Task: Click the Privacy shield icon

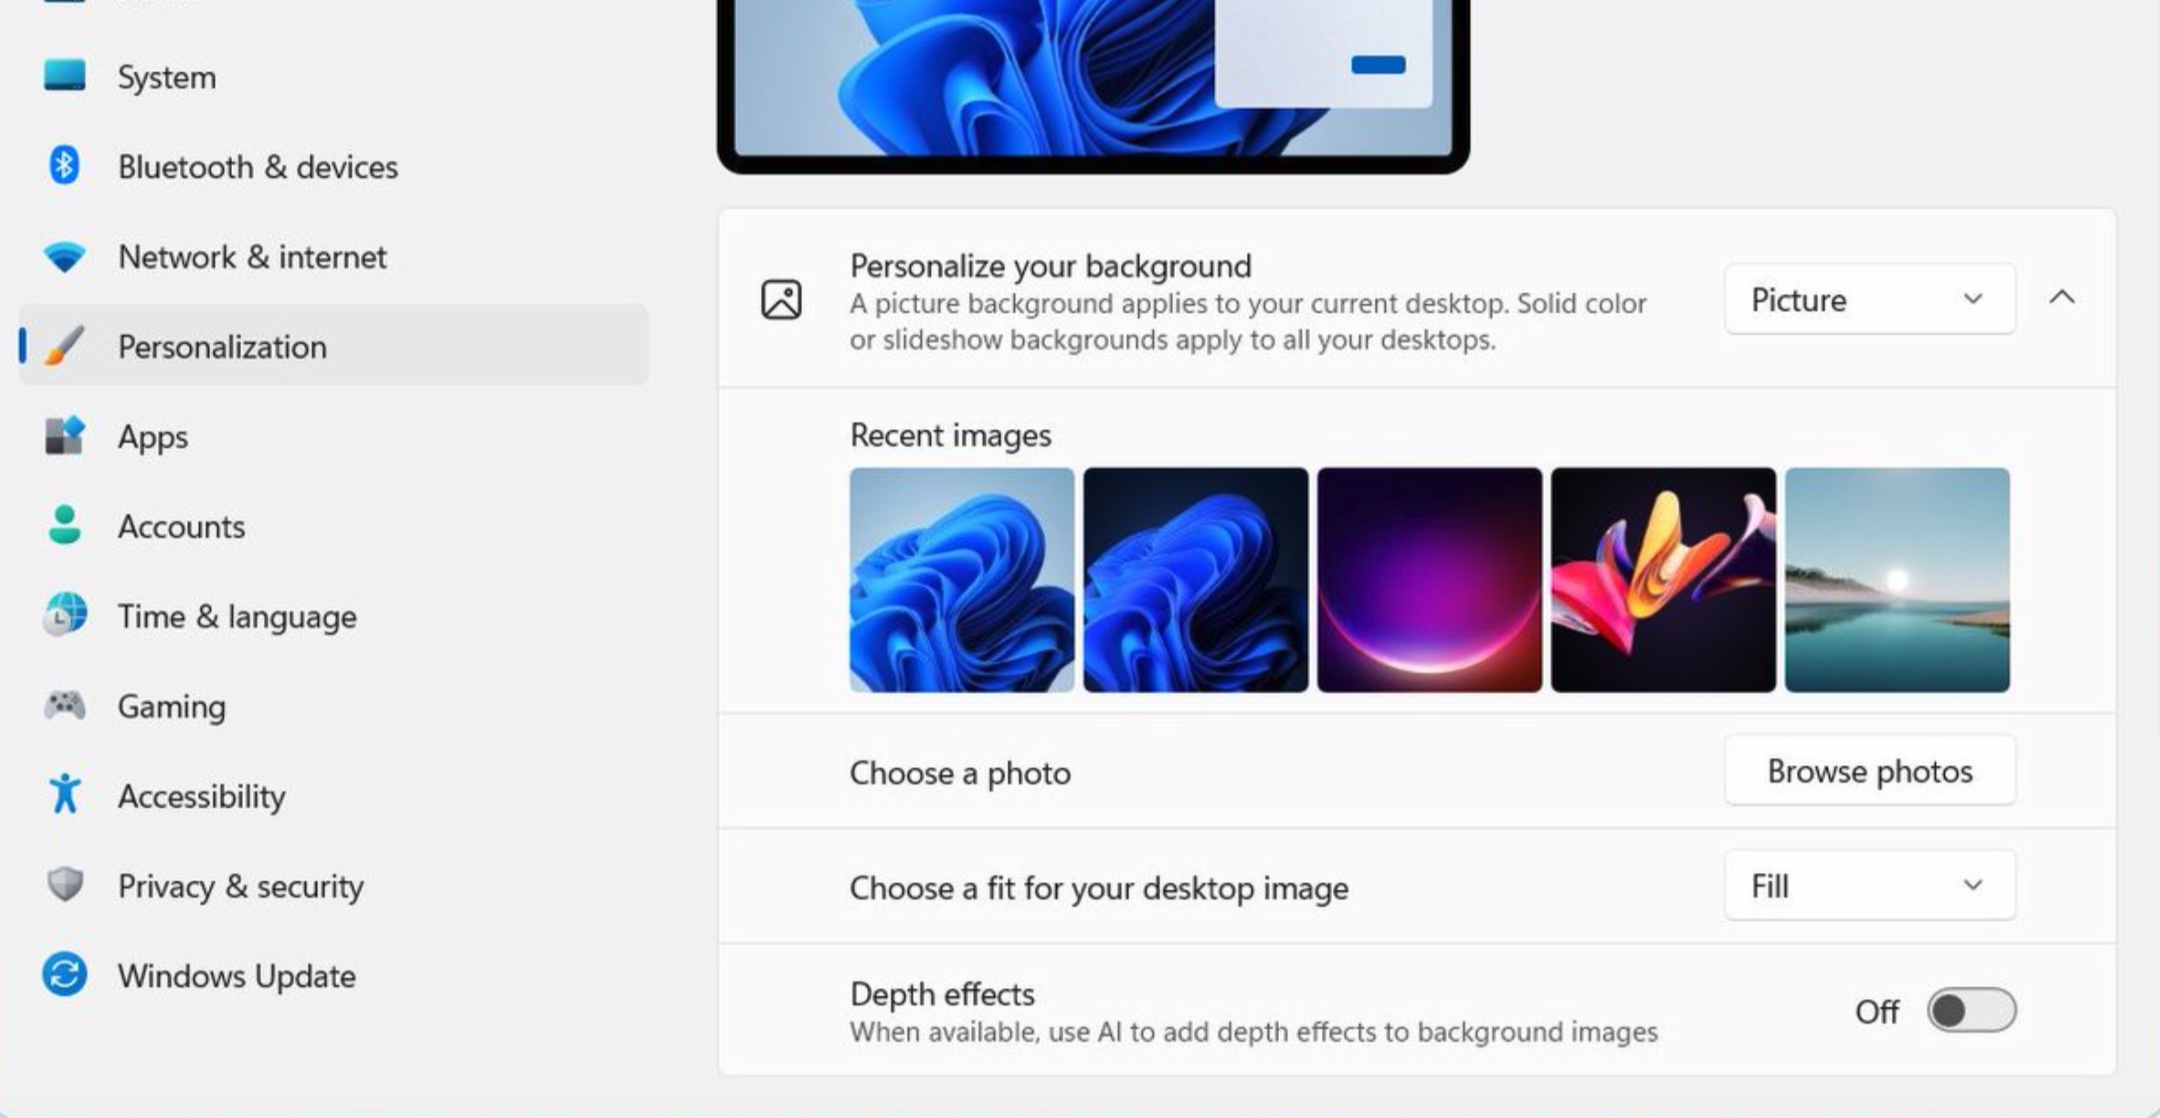Action: [65, 884]
